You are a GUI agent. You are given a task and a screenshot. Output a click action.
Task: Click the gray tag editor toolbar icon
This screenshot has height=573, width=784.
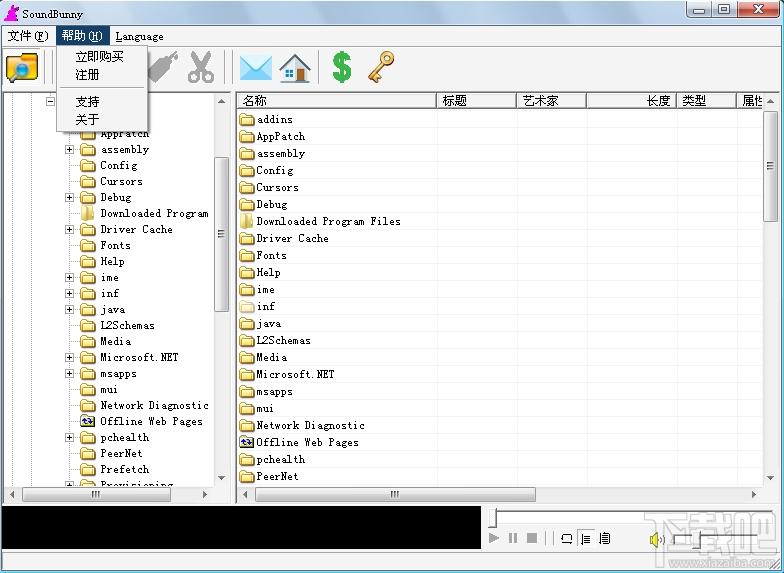163,67
